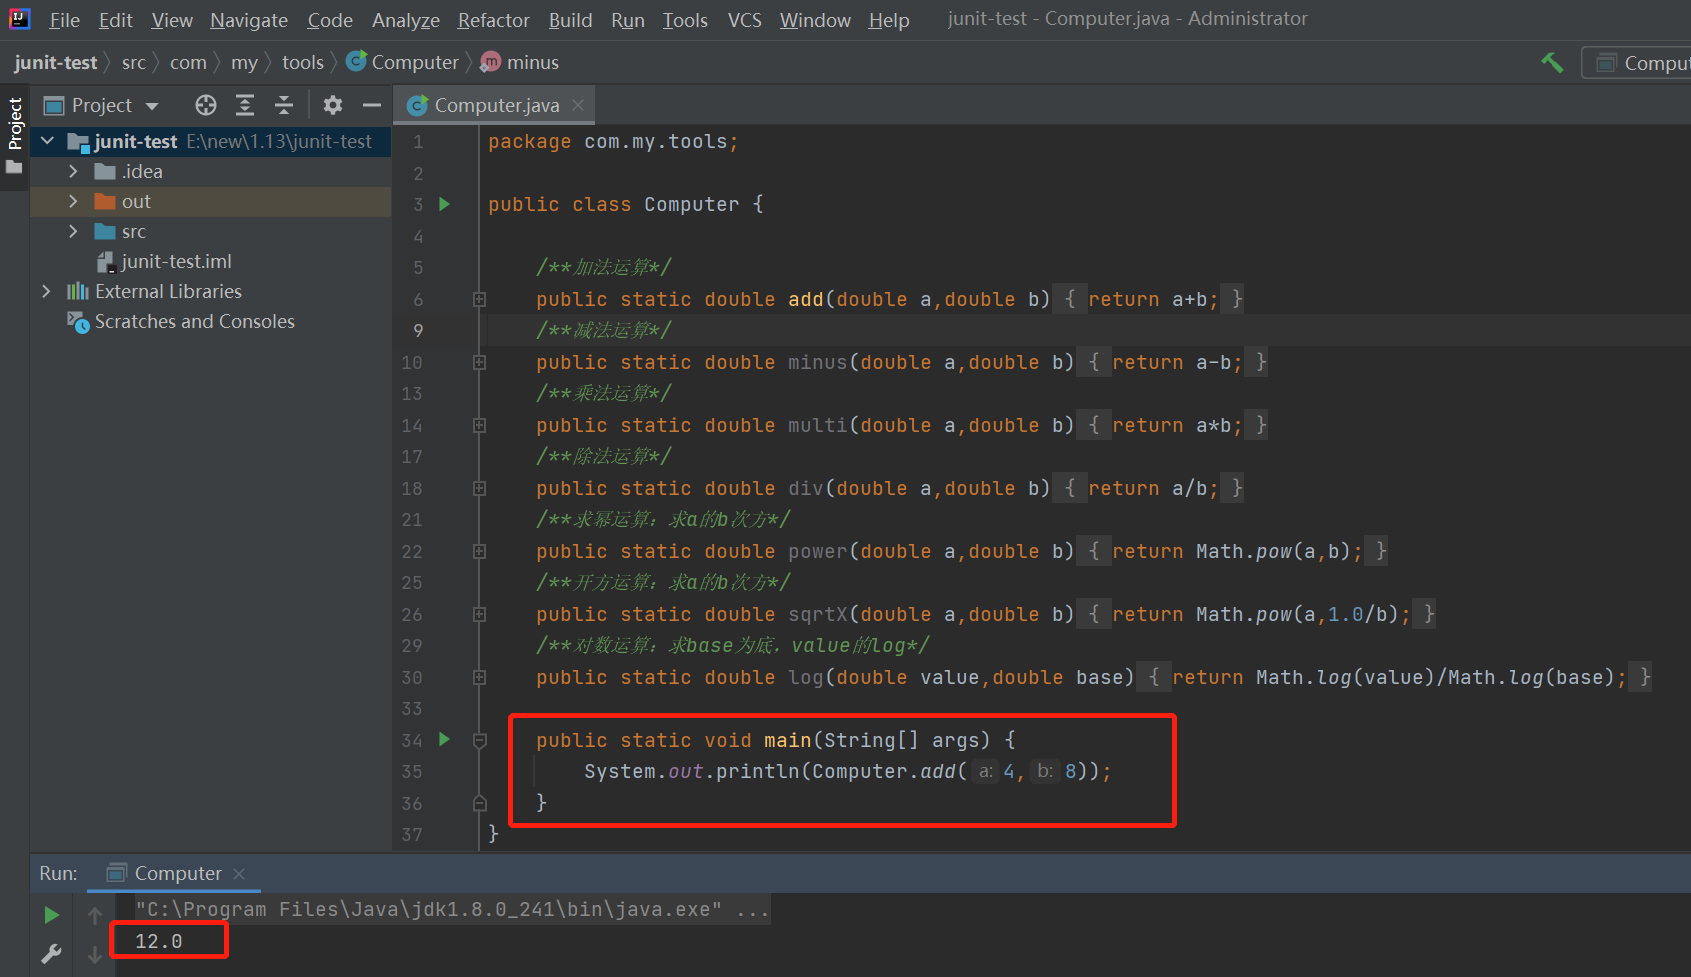Viewport: 1691px width, 977px height.
Task: Collapse the junit-test root node
Action: 46,142
